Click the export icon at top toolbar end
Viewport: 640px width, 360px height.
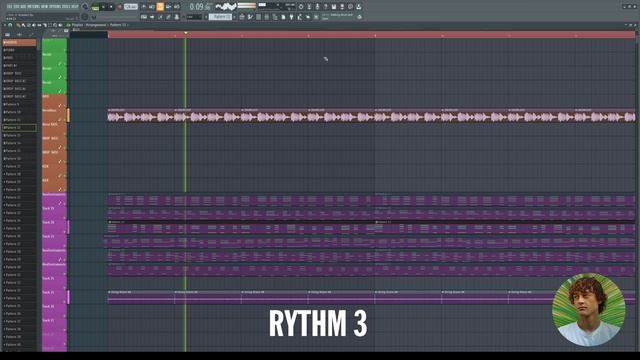click(359, 7)
